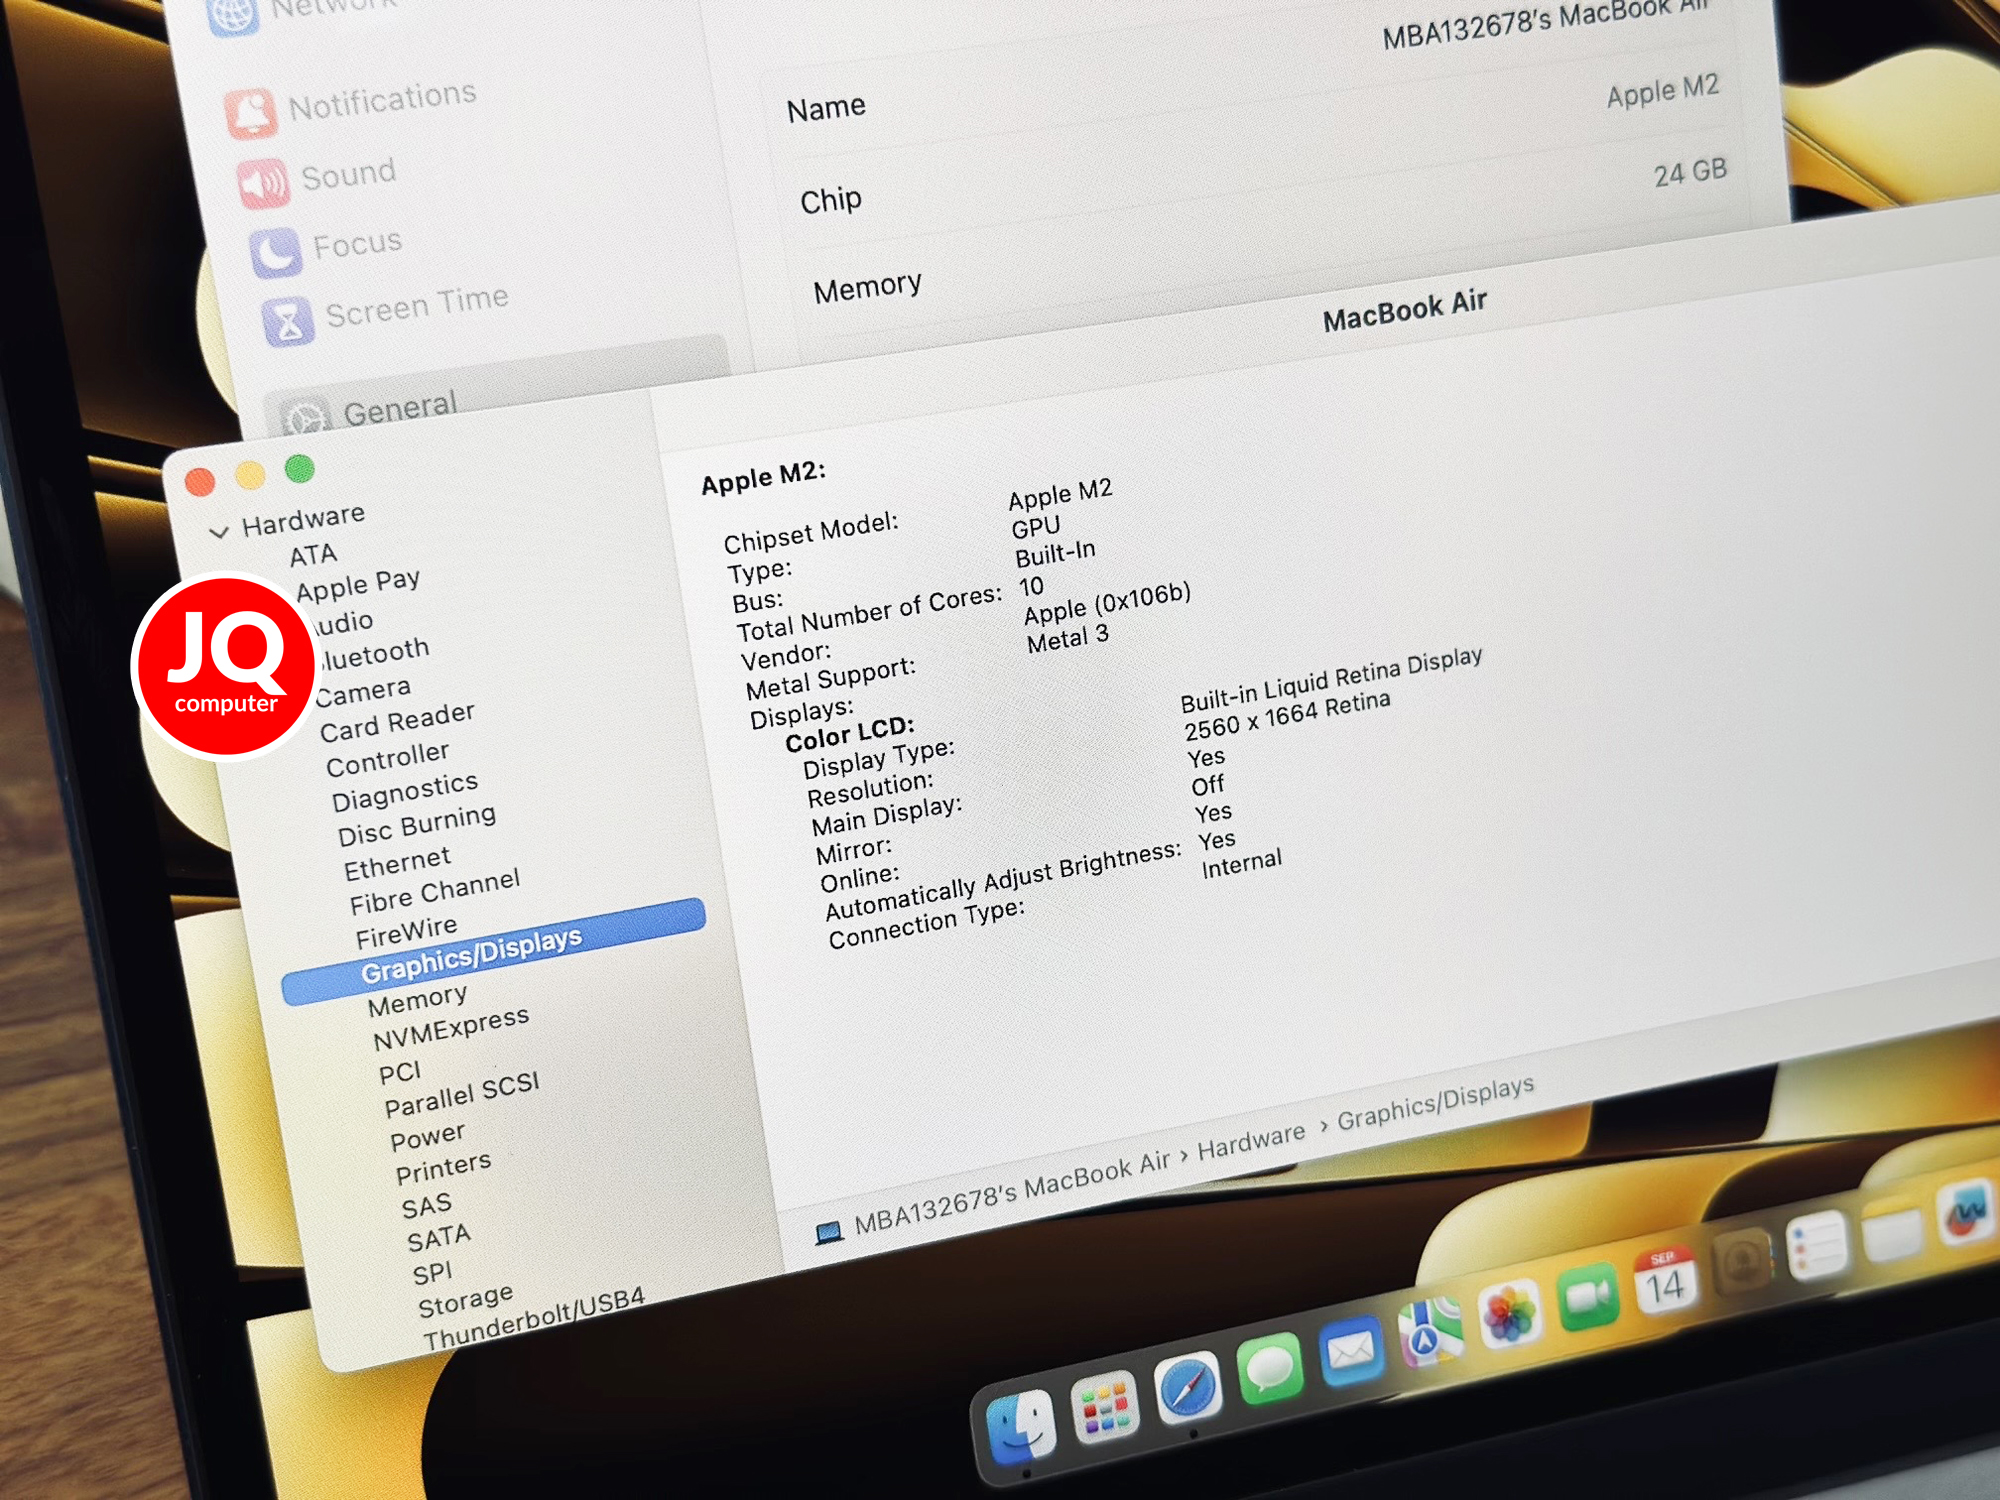Select Printers in the Hardware list

(x=443, y=1168)
